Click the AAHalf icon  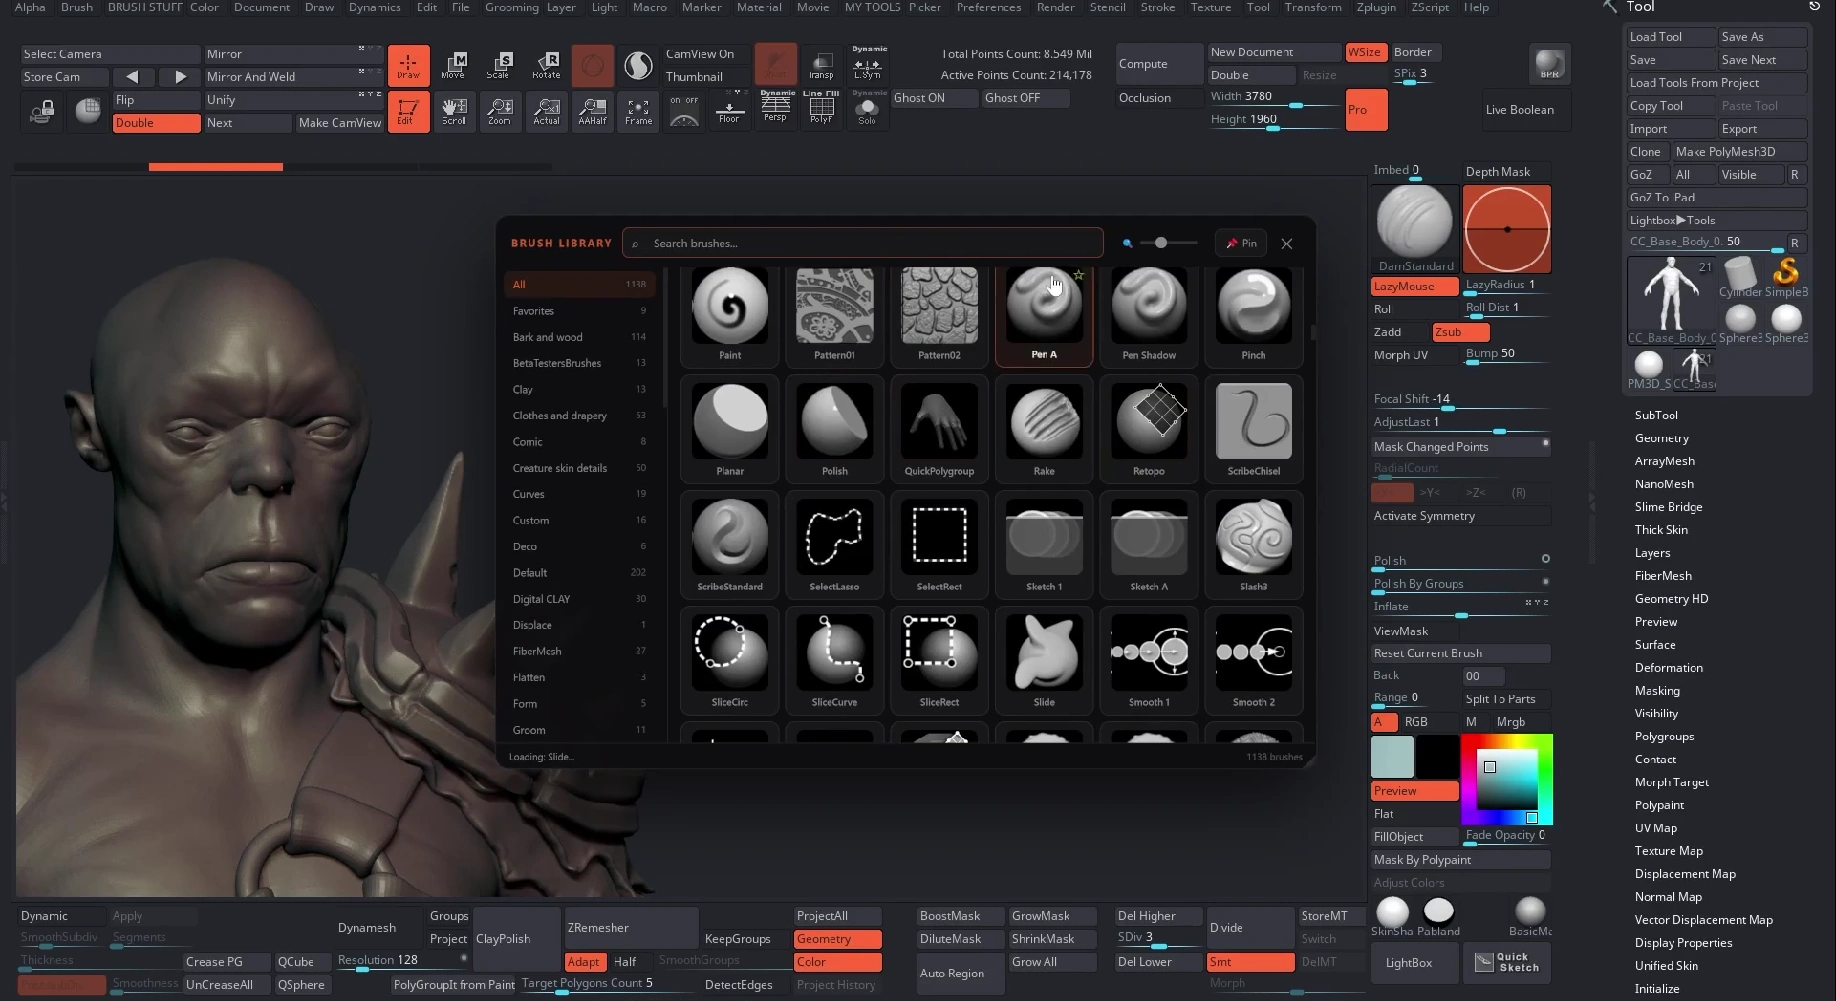(592, 111)
